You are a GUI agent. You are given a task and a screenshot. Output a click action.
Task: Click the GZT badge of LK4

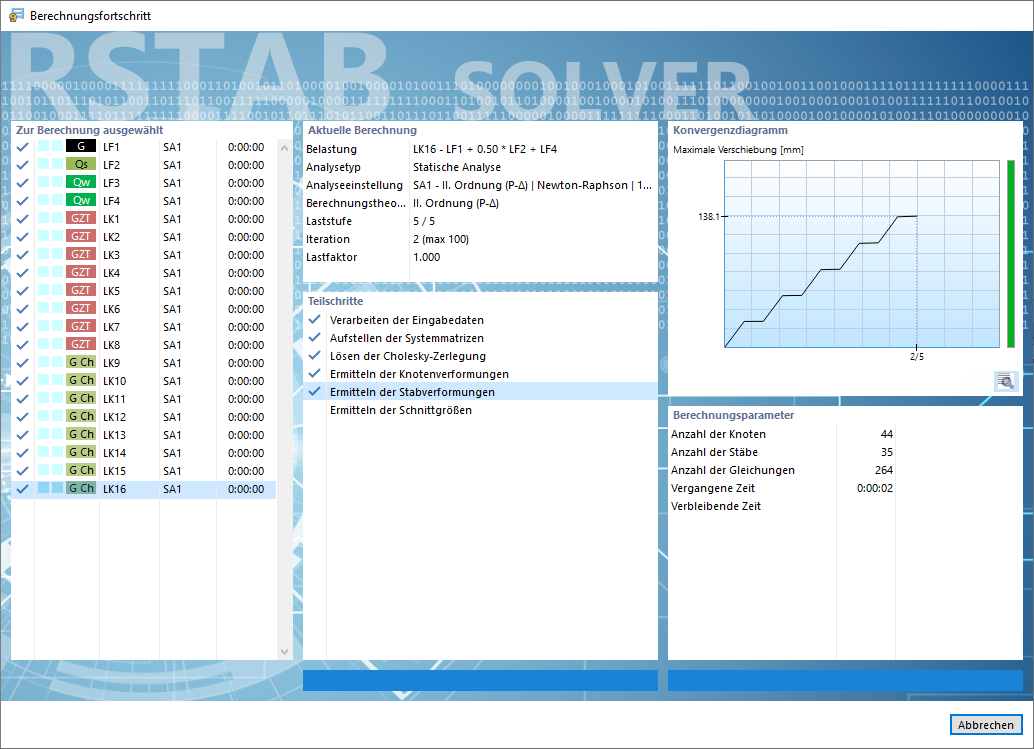coord(81,272)
